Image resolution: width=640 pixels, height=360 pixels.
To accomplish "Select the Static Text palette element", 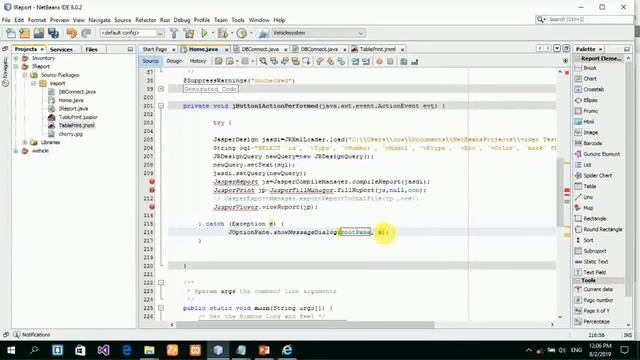I will click(596, 262).
